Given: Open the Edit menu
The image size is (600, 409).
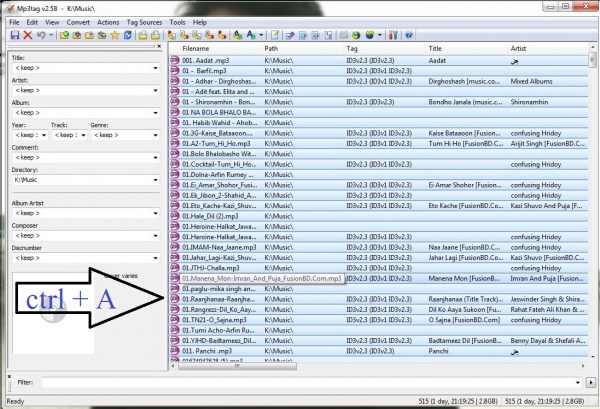Looking at the screenshot, I should click(32, 22).
